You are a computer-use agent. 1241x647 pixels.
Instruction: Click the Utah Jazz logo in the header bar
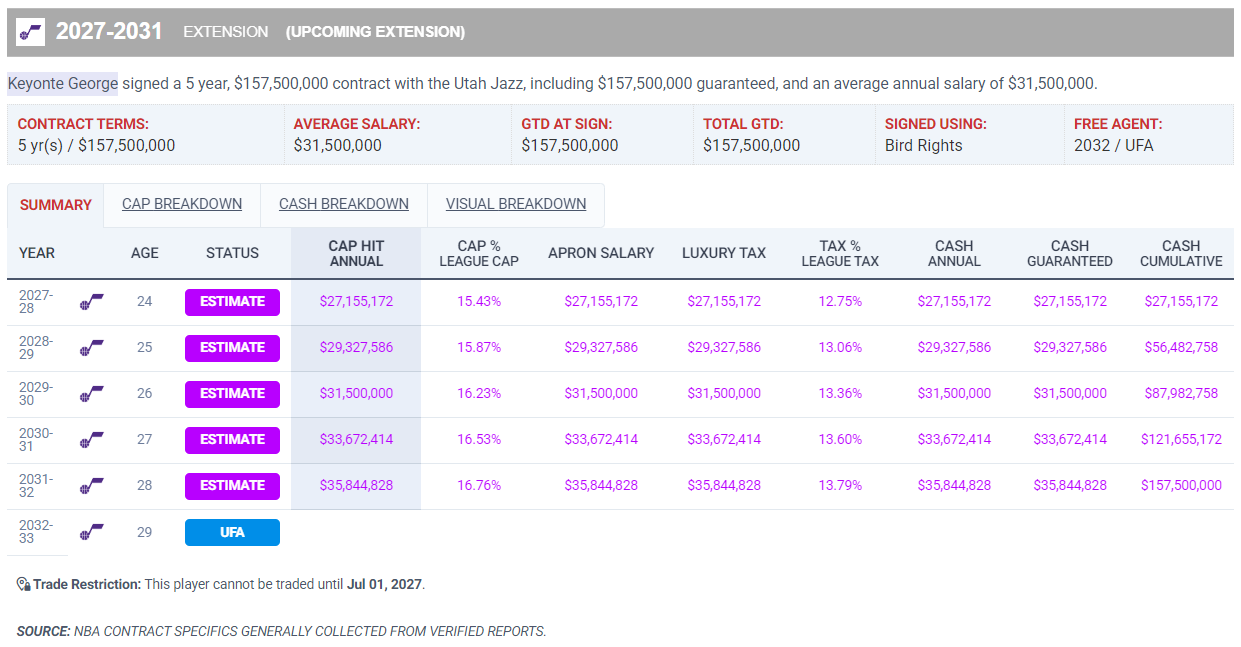(31, 32)
